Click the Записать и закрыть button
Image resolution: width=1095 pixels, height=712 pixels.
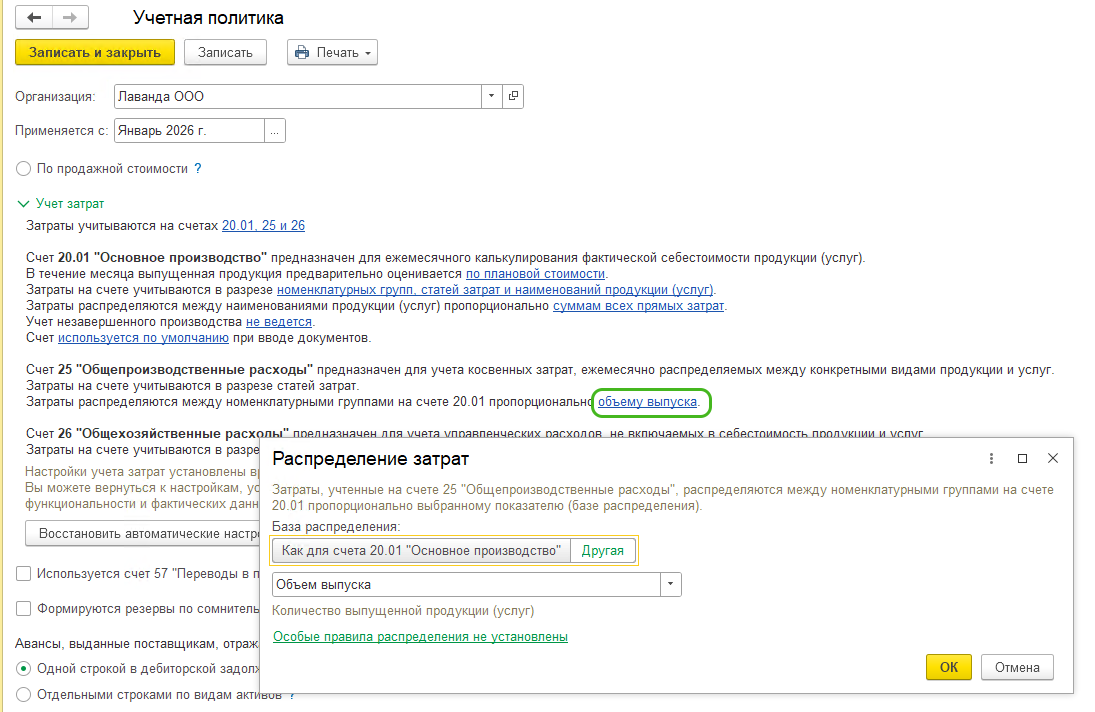tap(95, 53)
